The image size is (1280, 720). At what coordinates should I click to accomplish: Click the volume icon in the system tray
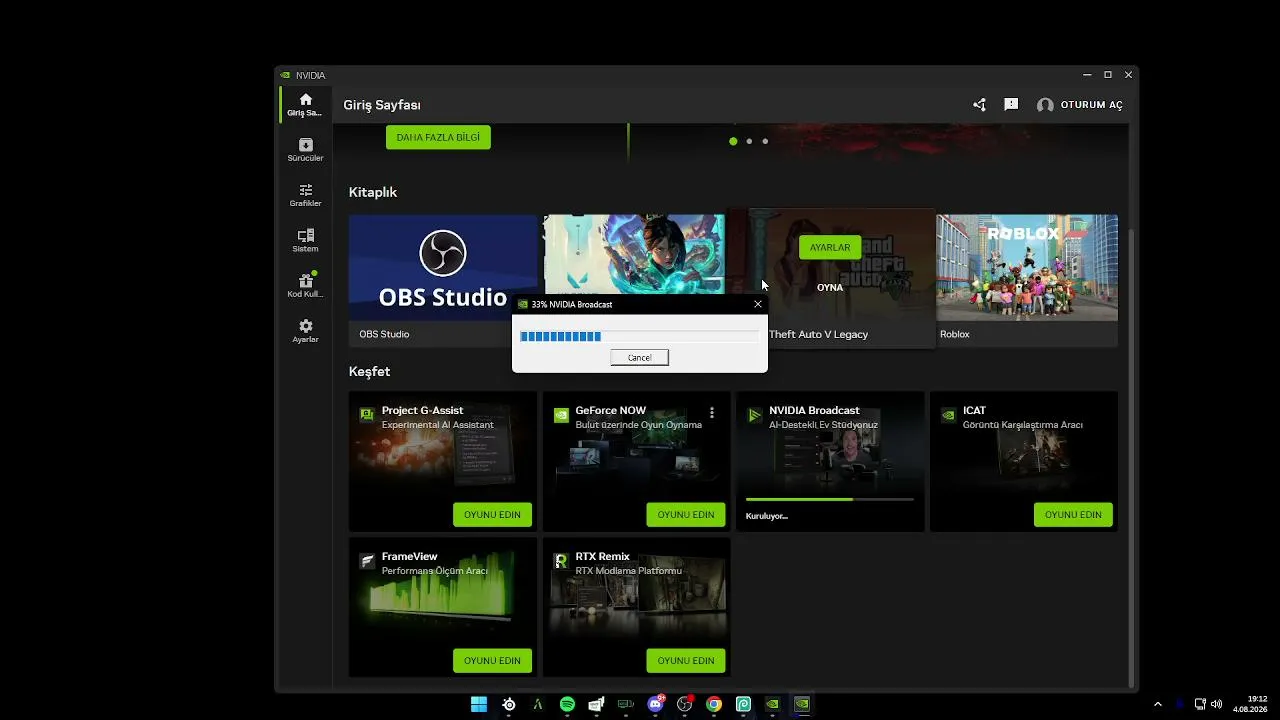1216,704
